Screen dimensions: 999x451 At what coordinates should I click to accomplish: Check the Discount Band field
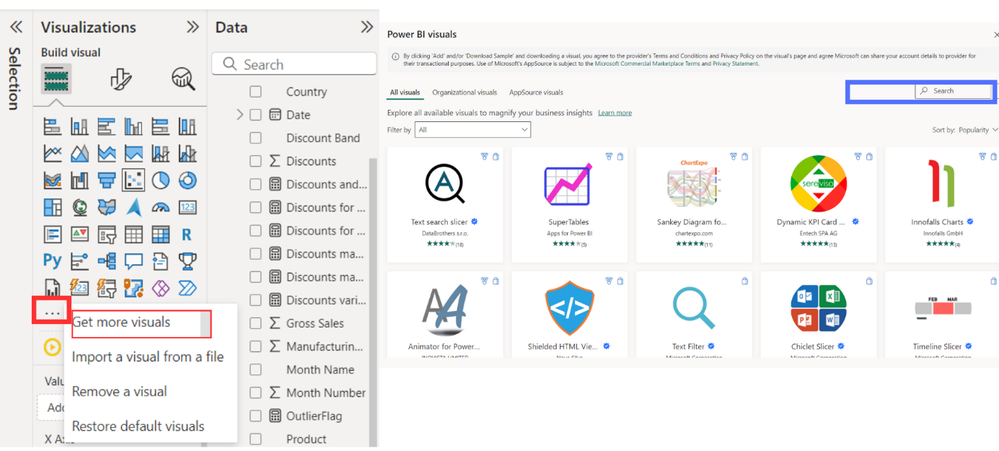tap(255, 138)
